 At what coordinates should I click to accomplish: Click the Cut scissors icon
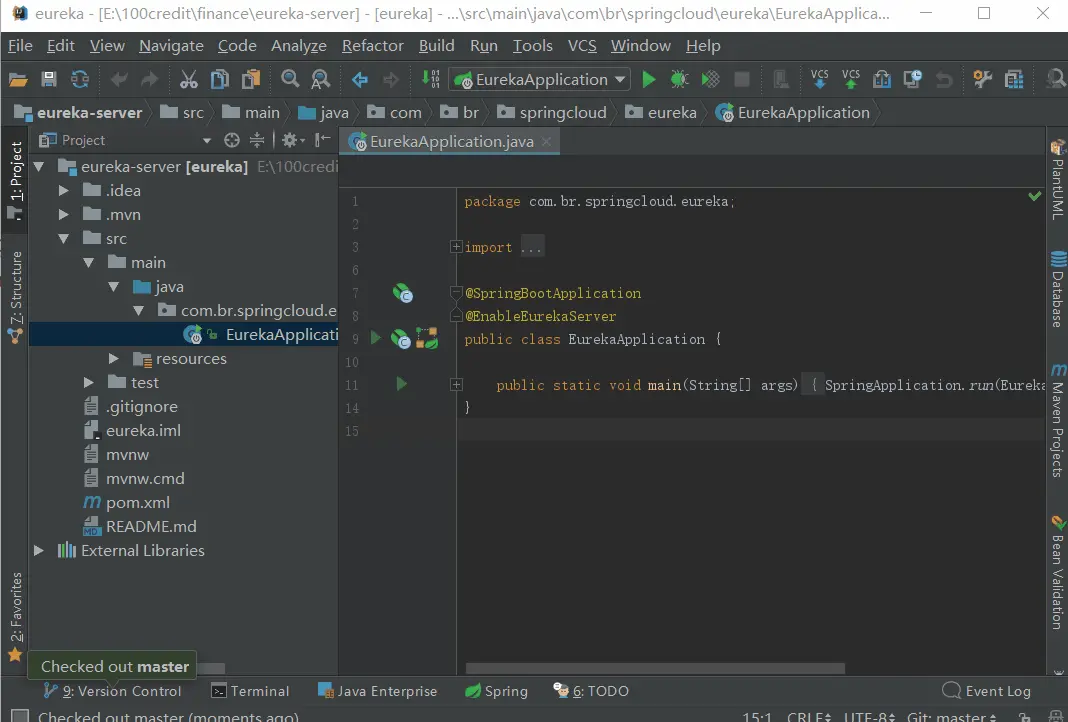(188, 80)
